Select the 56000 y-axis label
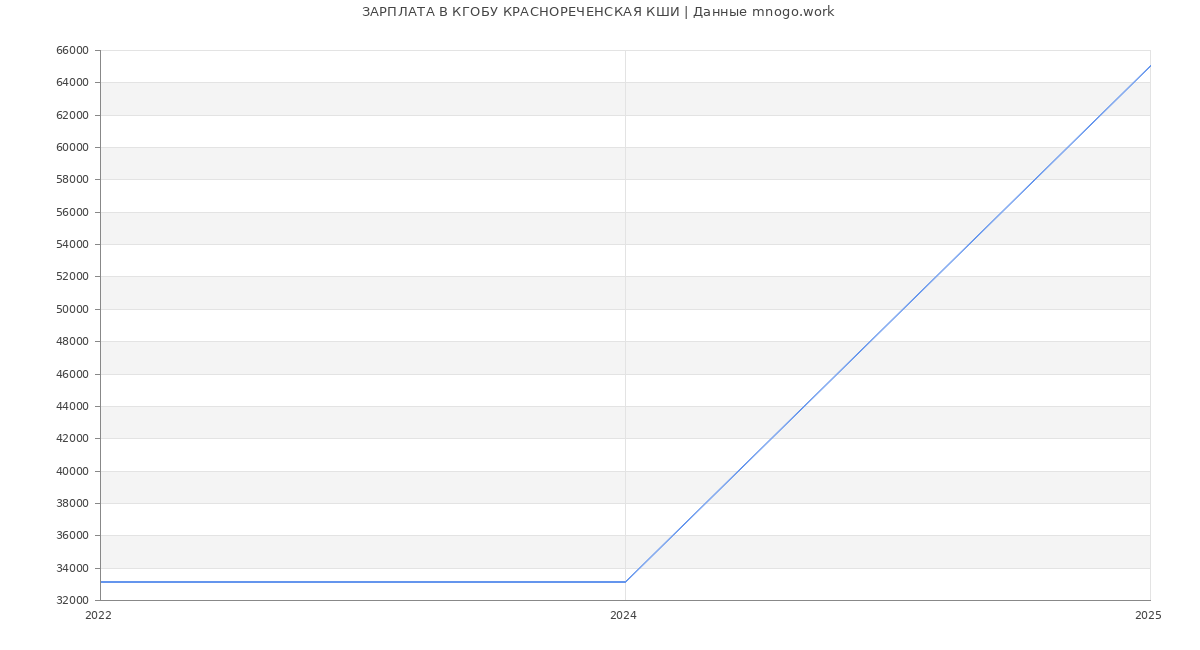Viewport: 1200px width, 650px height. (74, 212)
